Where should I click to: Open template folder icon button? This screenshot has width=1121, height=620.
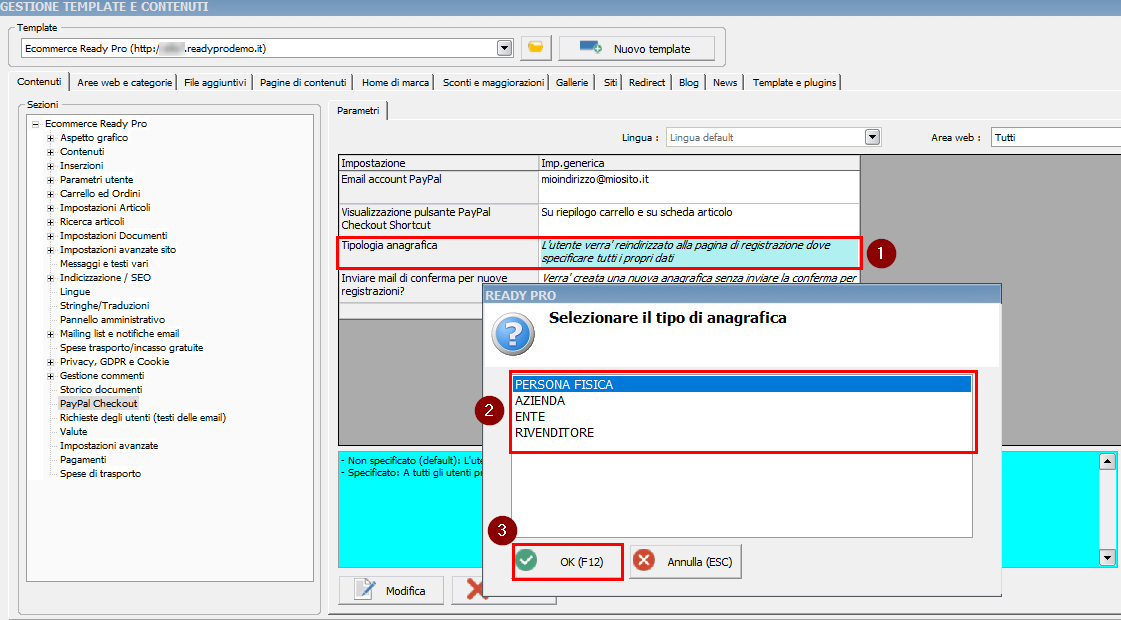pos(535,48)
